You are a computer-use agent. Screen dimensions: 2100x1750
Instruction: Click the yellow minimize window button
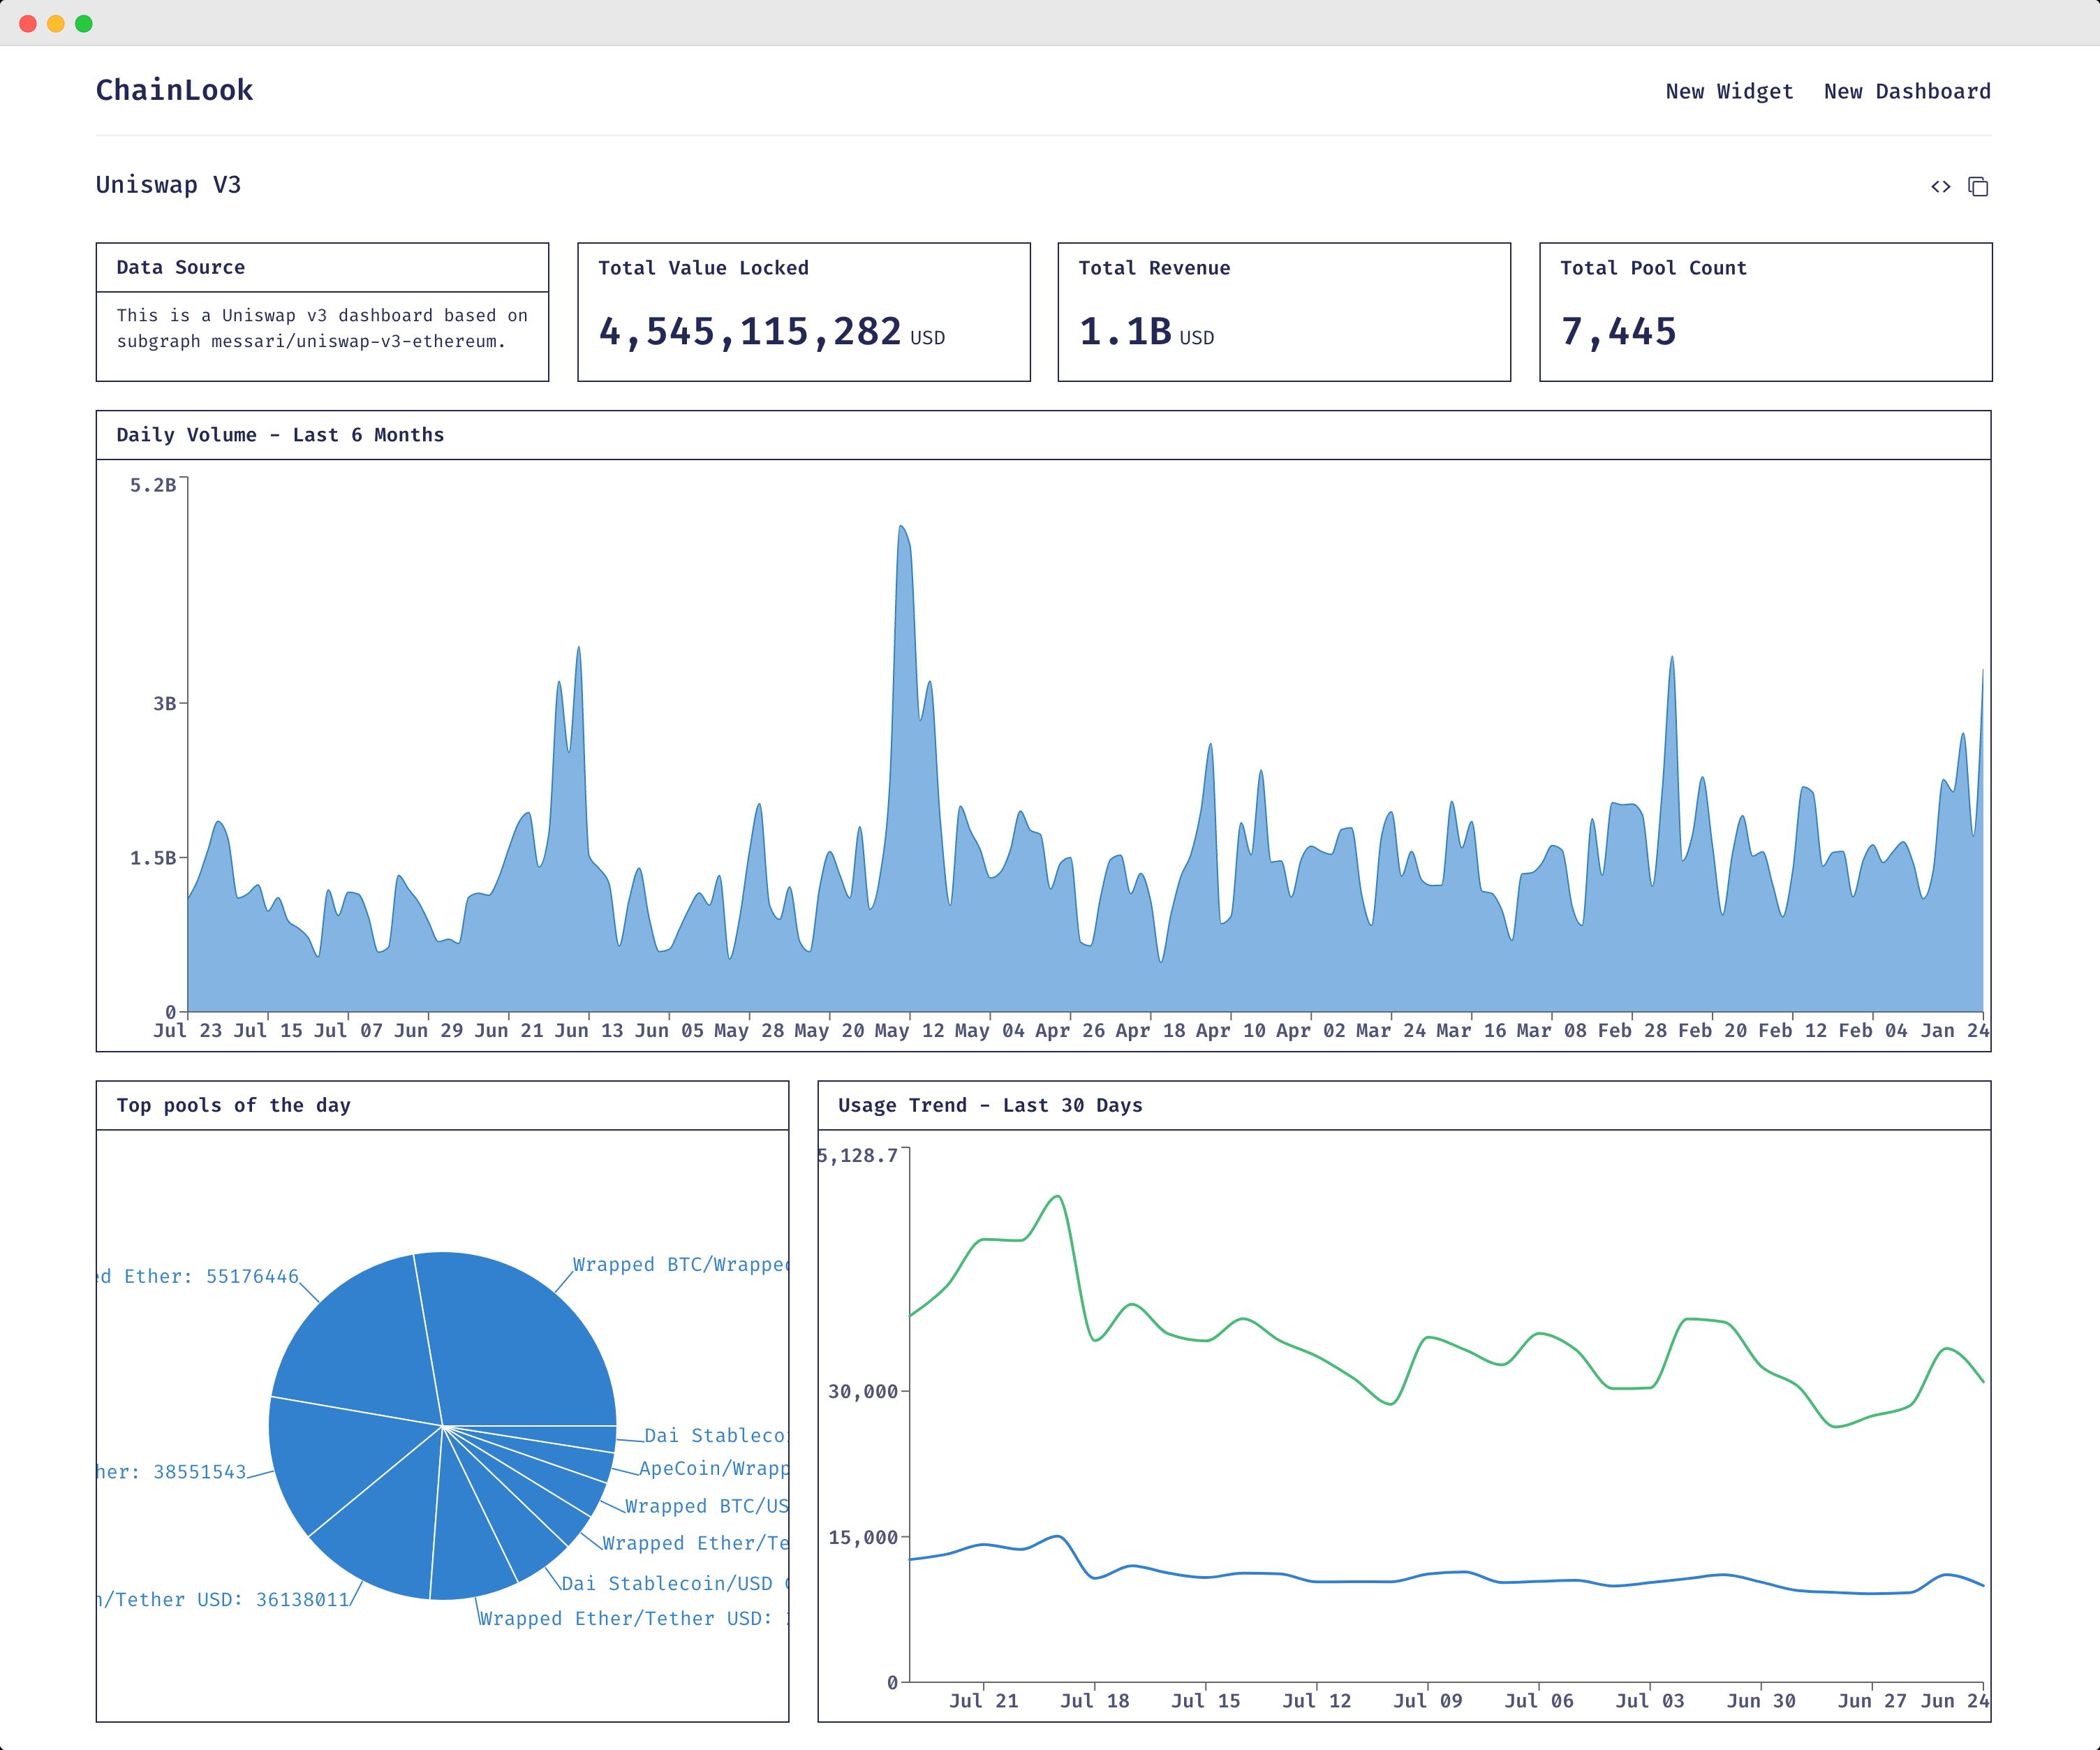56,23
